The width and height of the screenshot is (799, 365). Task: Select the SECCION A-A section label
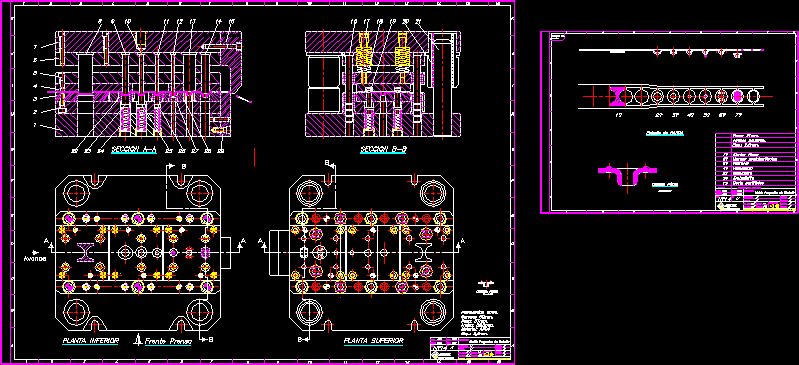[134, 149]
